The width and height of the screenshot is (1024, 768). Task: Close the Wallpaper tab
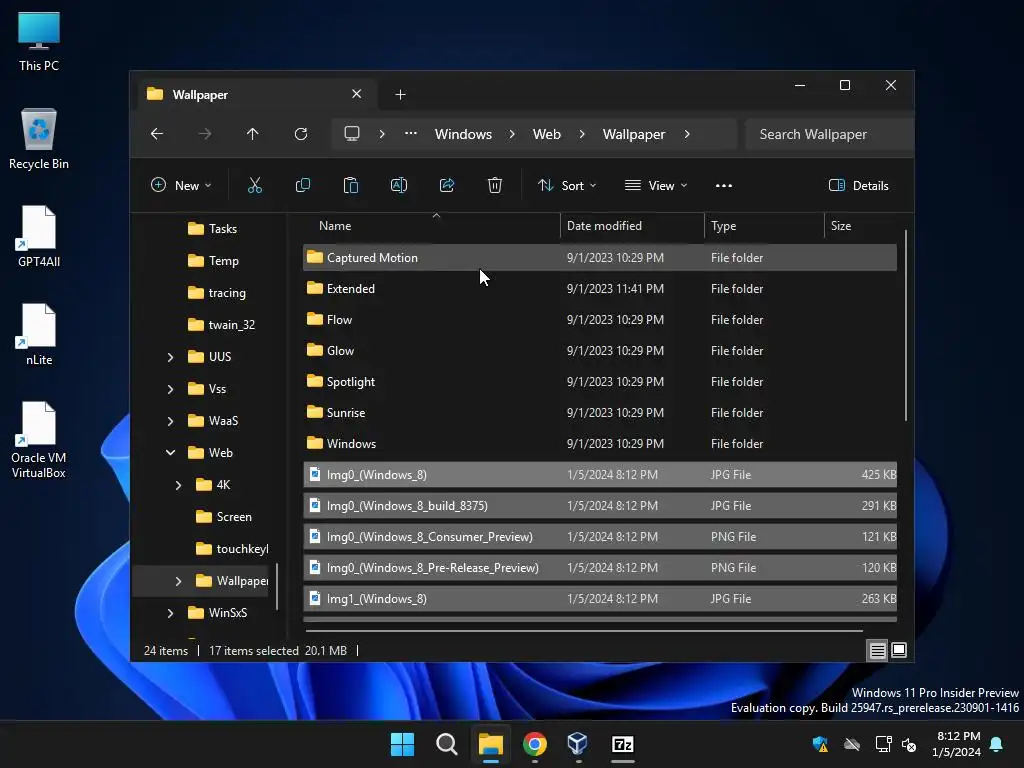point(357,94)
